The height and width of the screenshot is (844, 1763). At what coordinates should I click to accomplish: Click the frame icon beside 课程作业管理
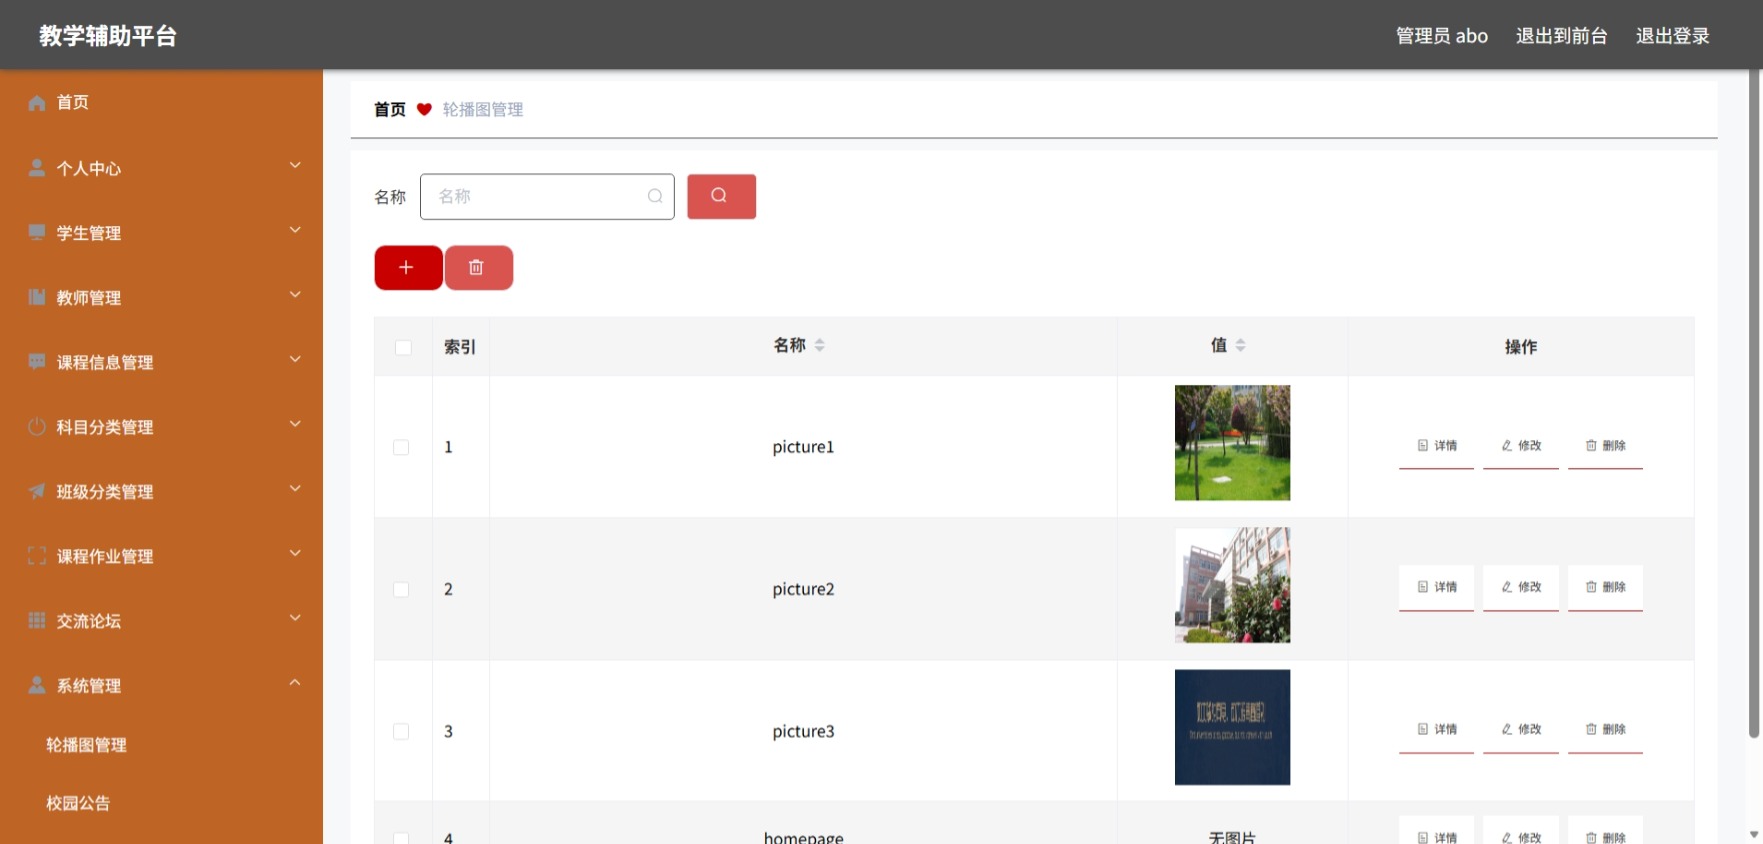pos(37,556)
